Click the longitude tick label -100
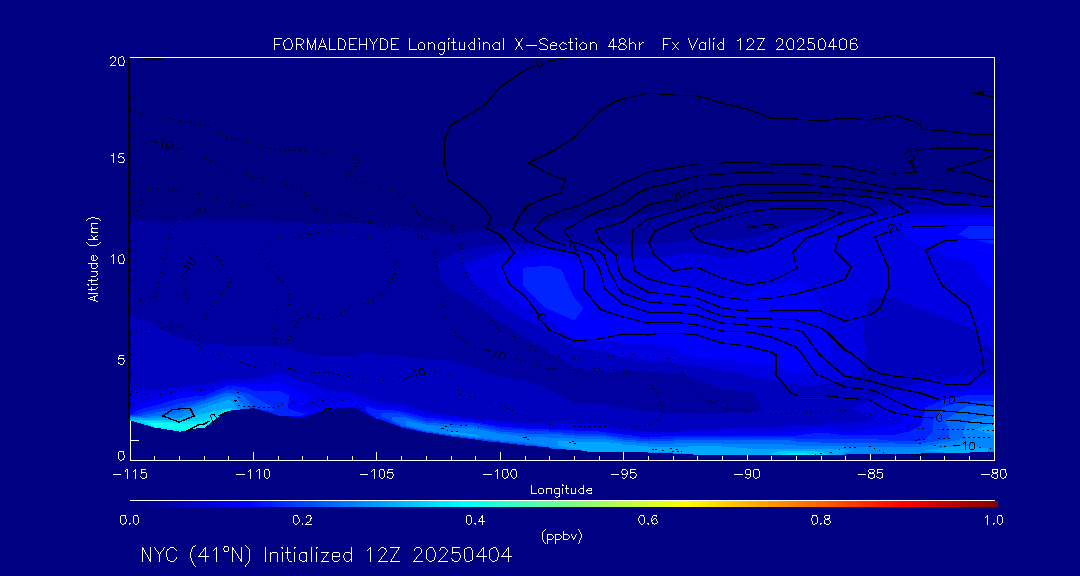Screen dimensions: 1080x576 tap(499, 475)
